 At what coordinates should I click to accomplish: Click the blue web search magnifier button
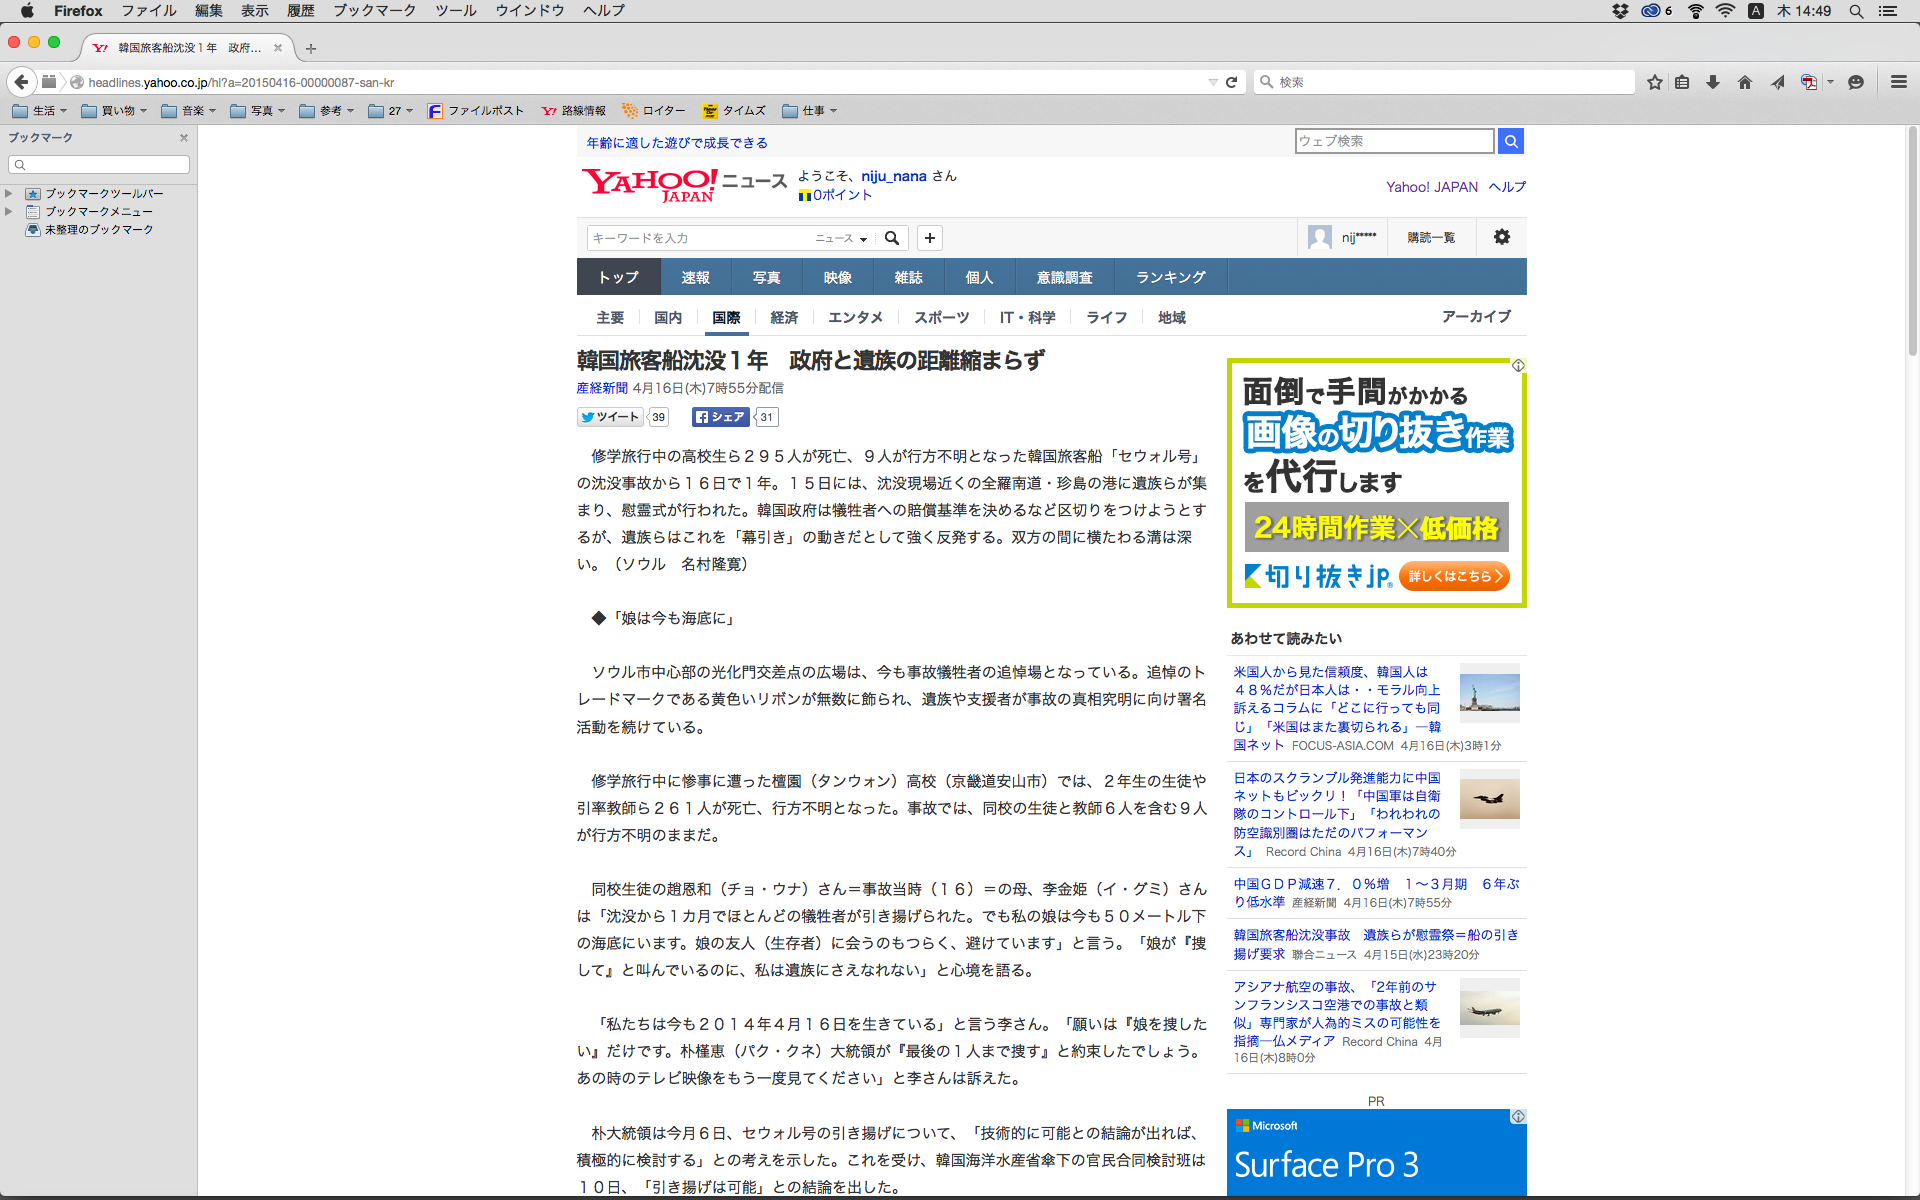pos(1511,141)
